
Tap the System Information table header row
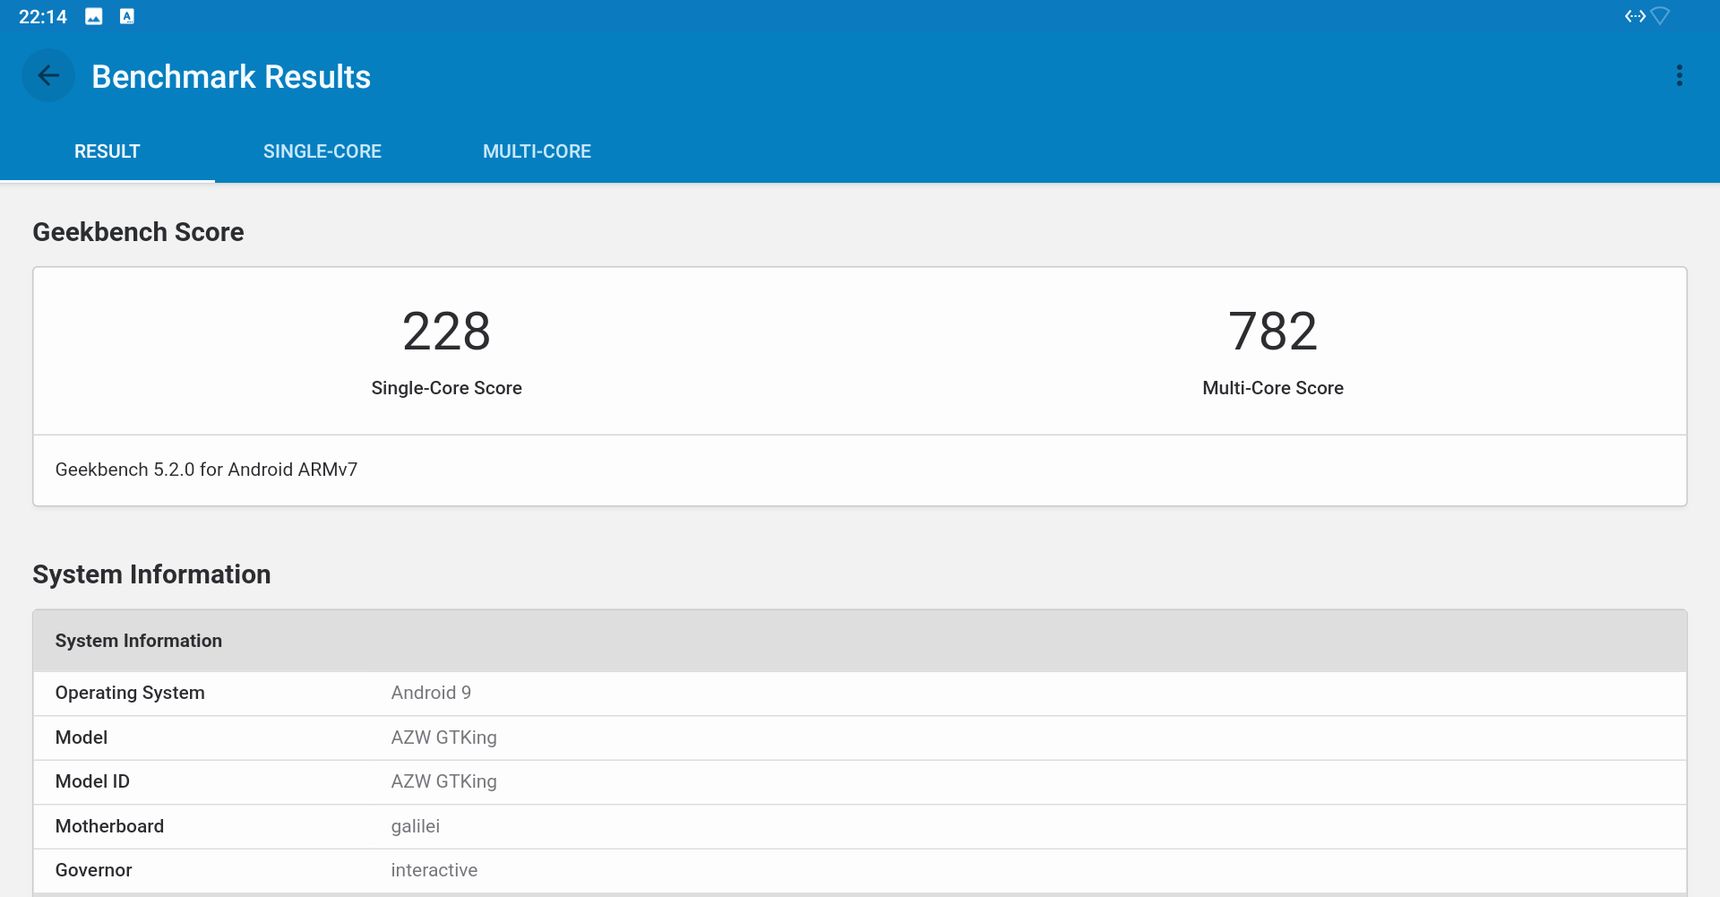[860, 641]
